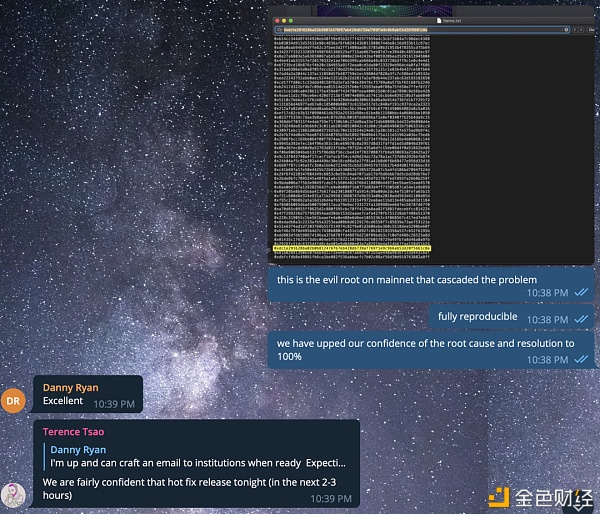Click read checkmarks on the '100%' confidence message
600x514 pixels.
tap(581, 359)
